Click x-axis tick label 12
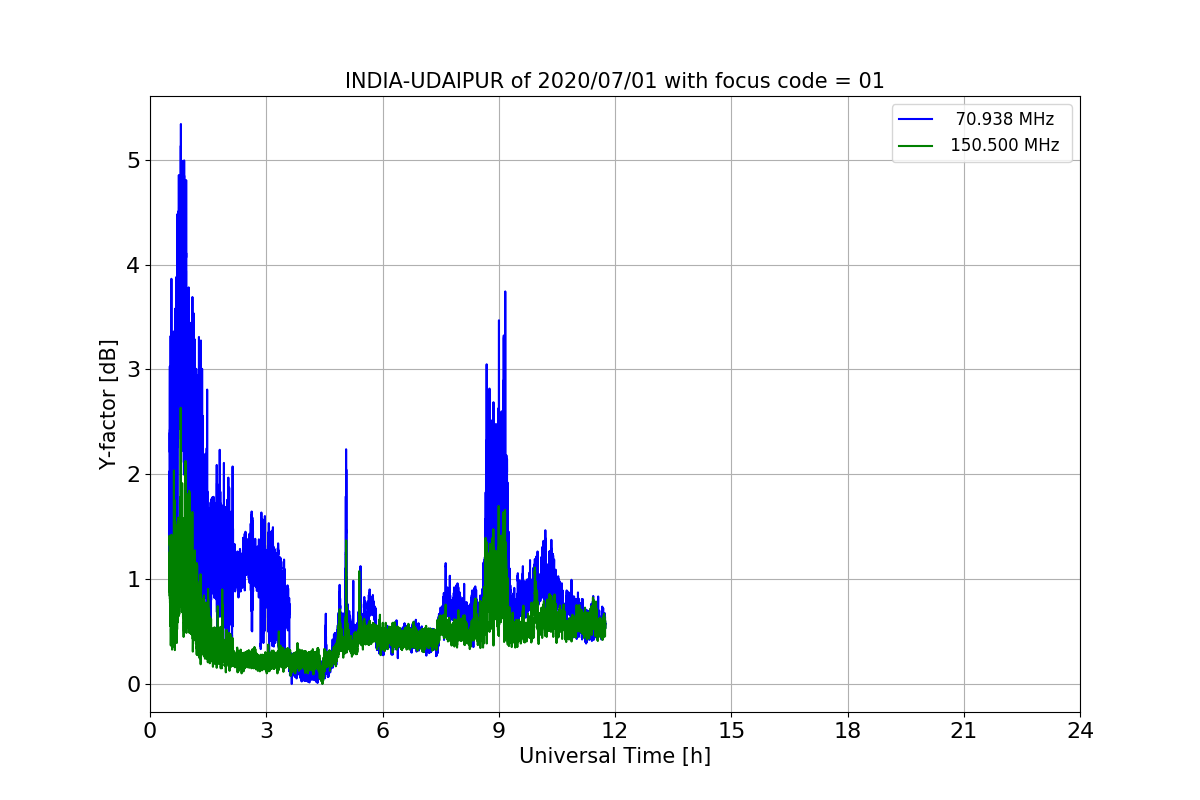 615,731
